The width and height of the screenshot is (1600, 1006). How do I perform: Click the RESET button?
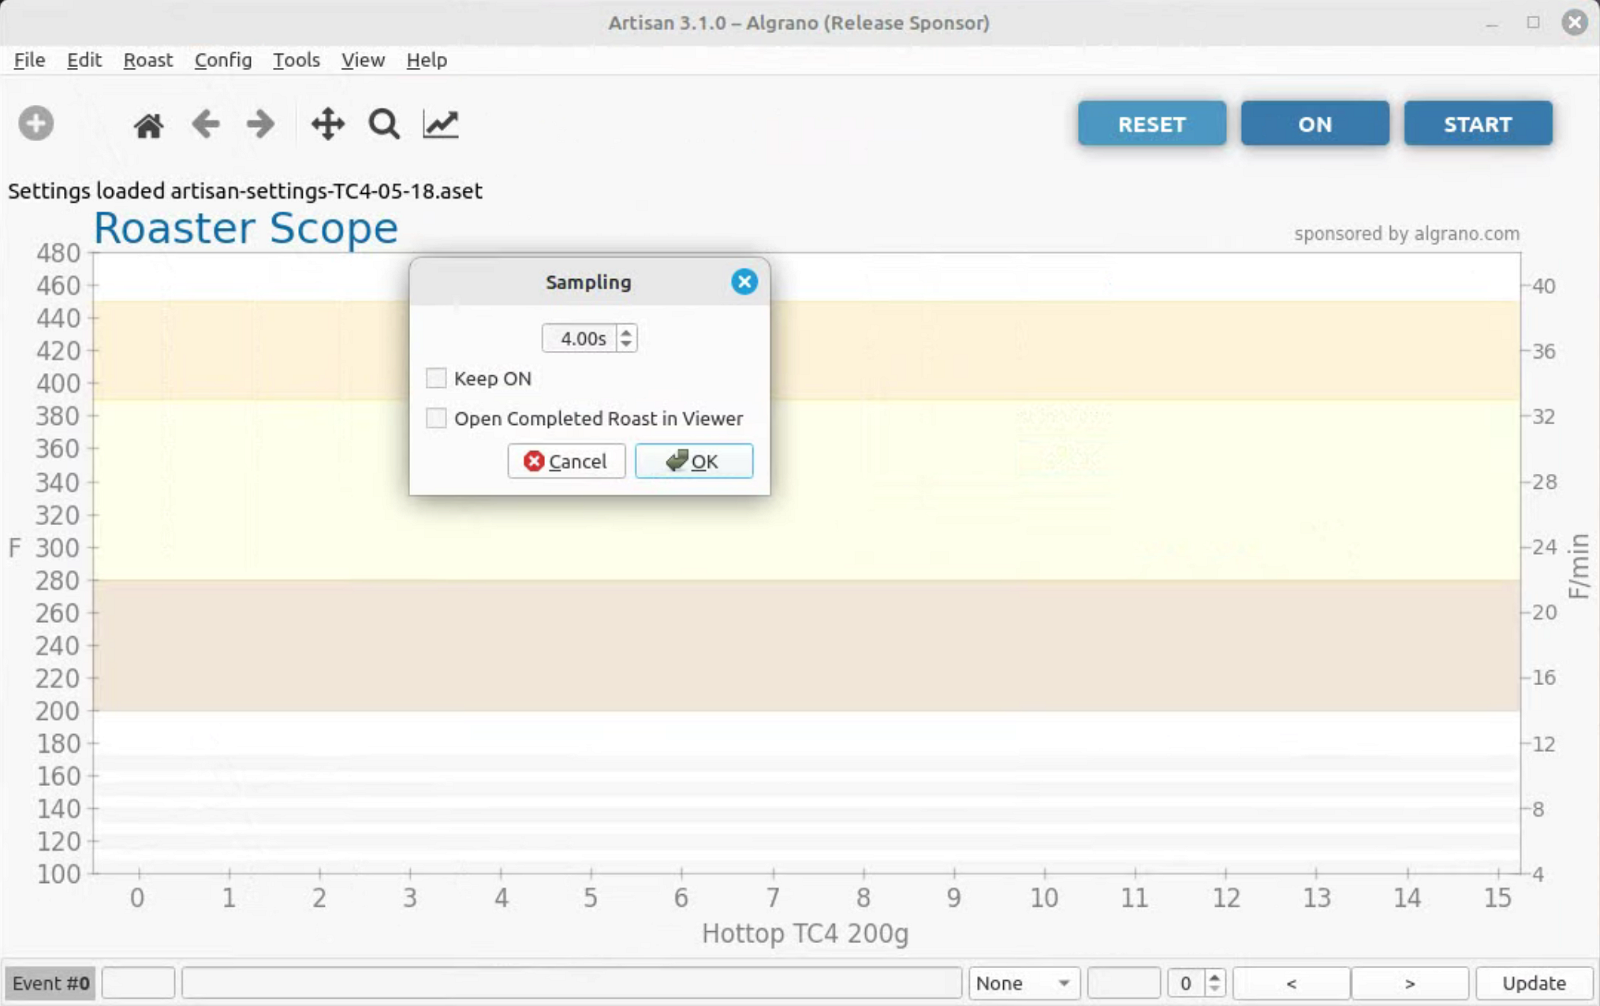click(x=1152, y=124)
